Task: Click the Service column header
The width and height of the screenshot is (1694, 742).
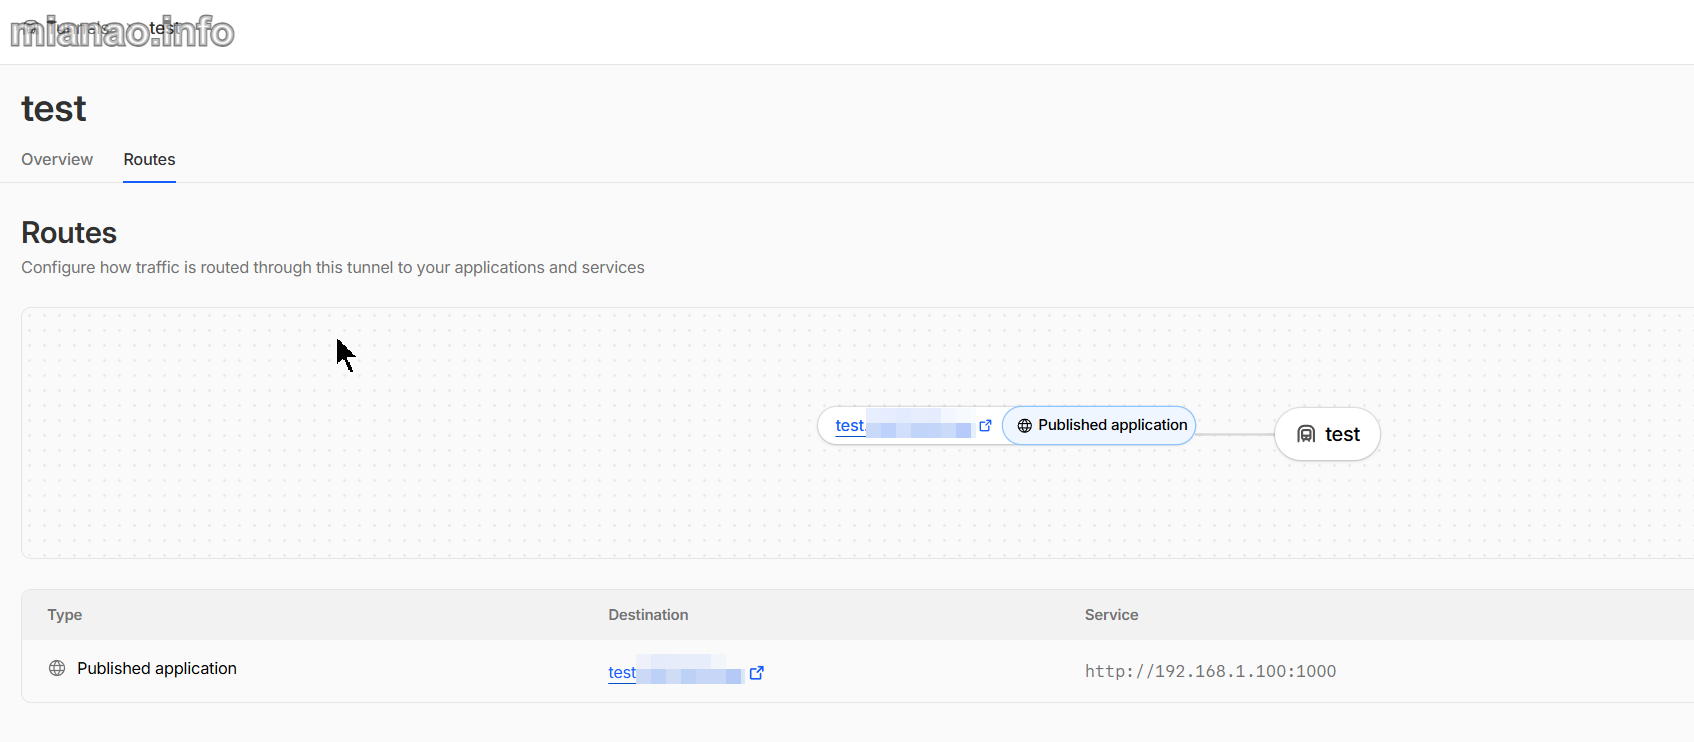Action: [x=1111, y=615]
